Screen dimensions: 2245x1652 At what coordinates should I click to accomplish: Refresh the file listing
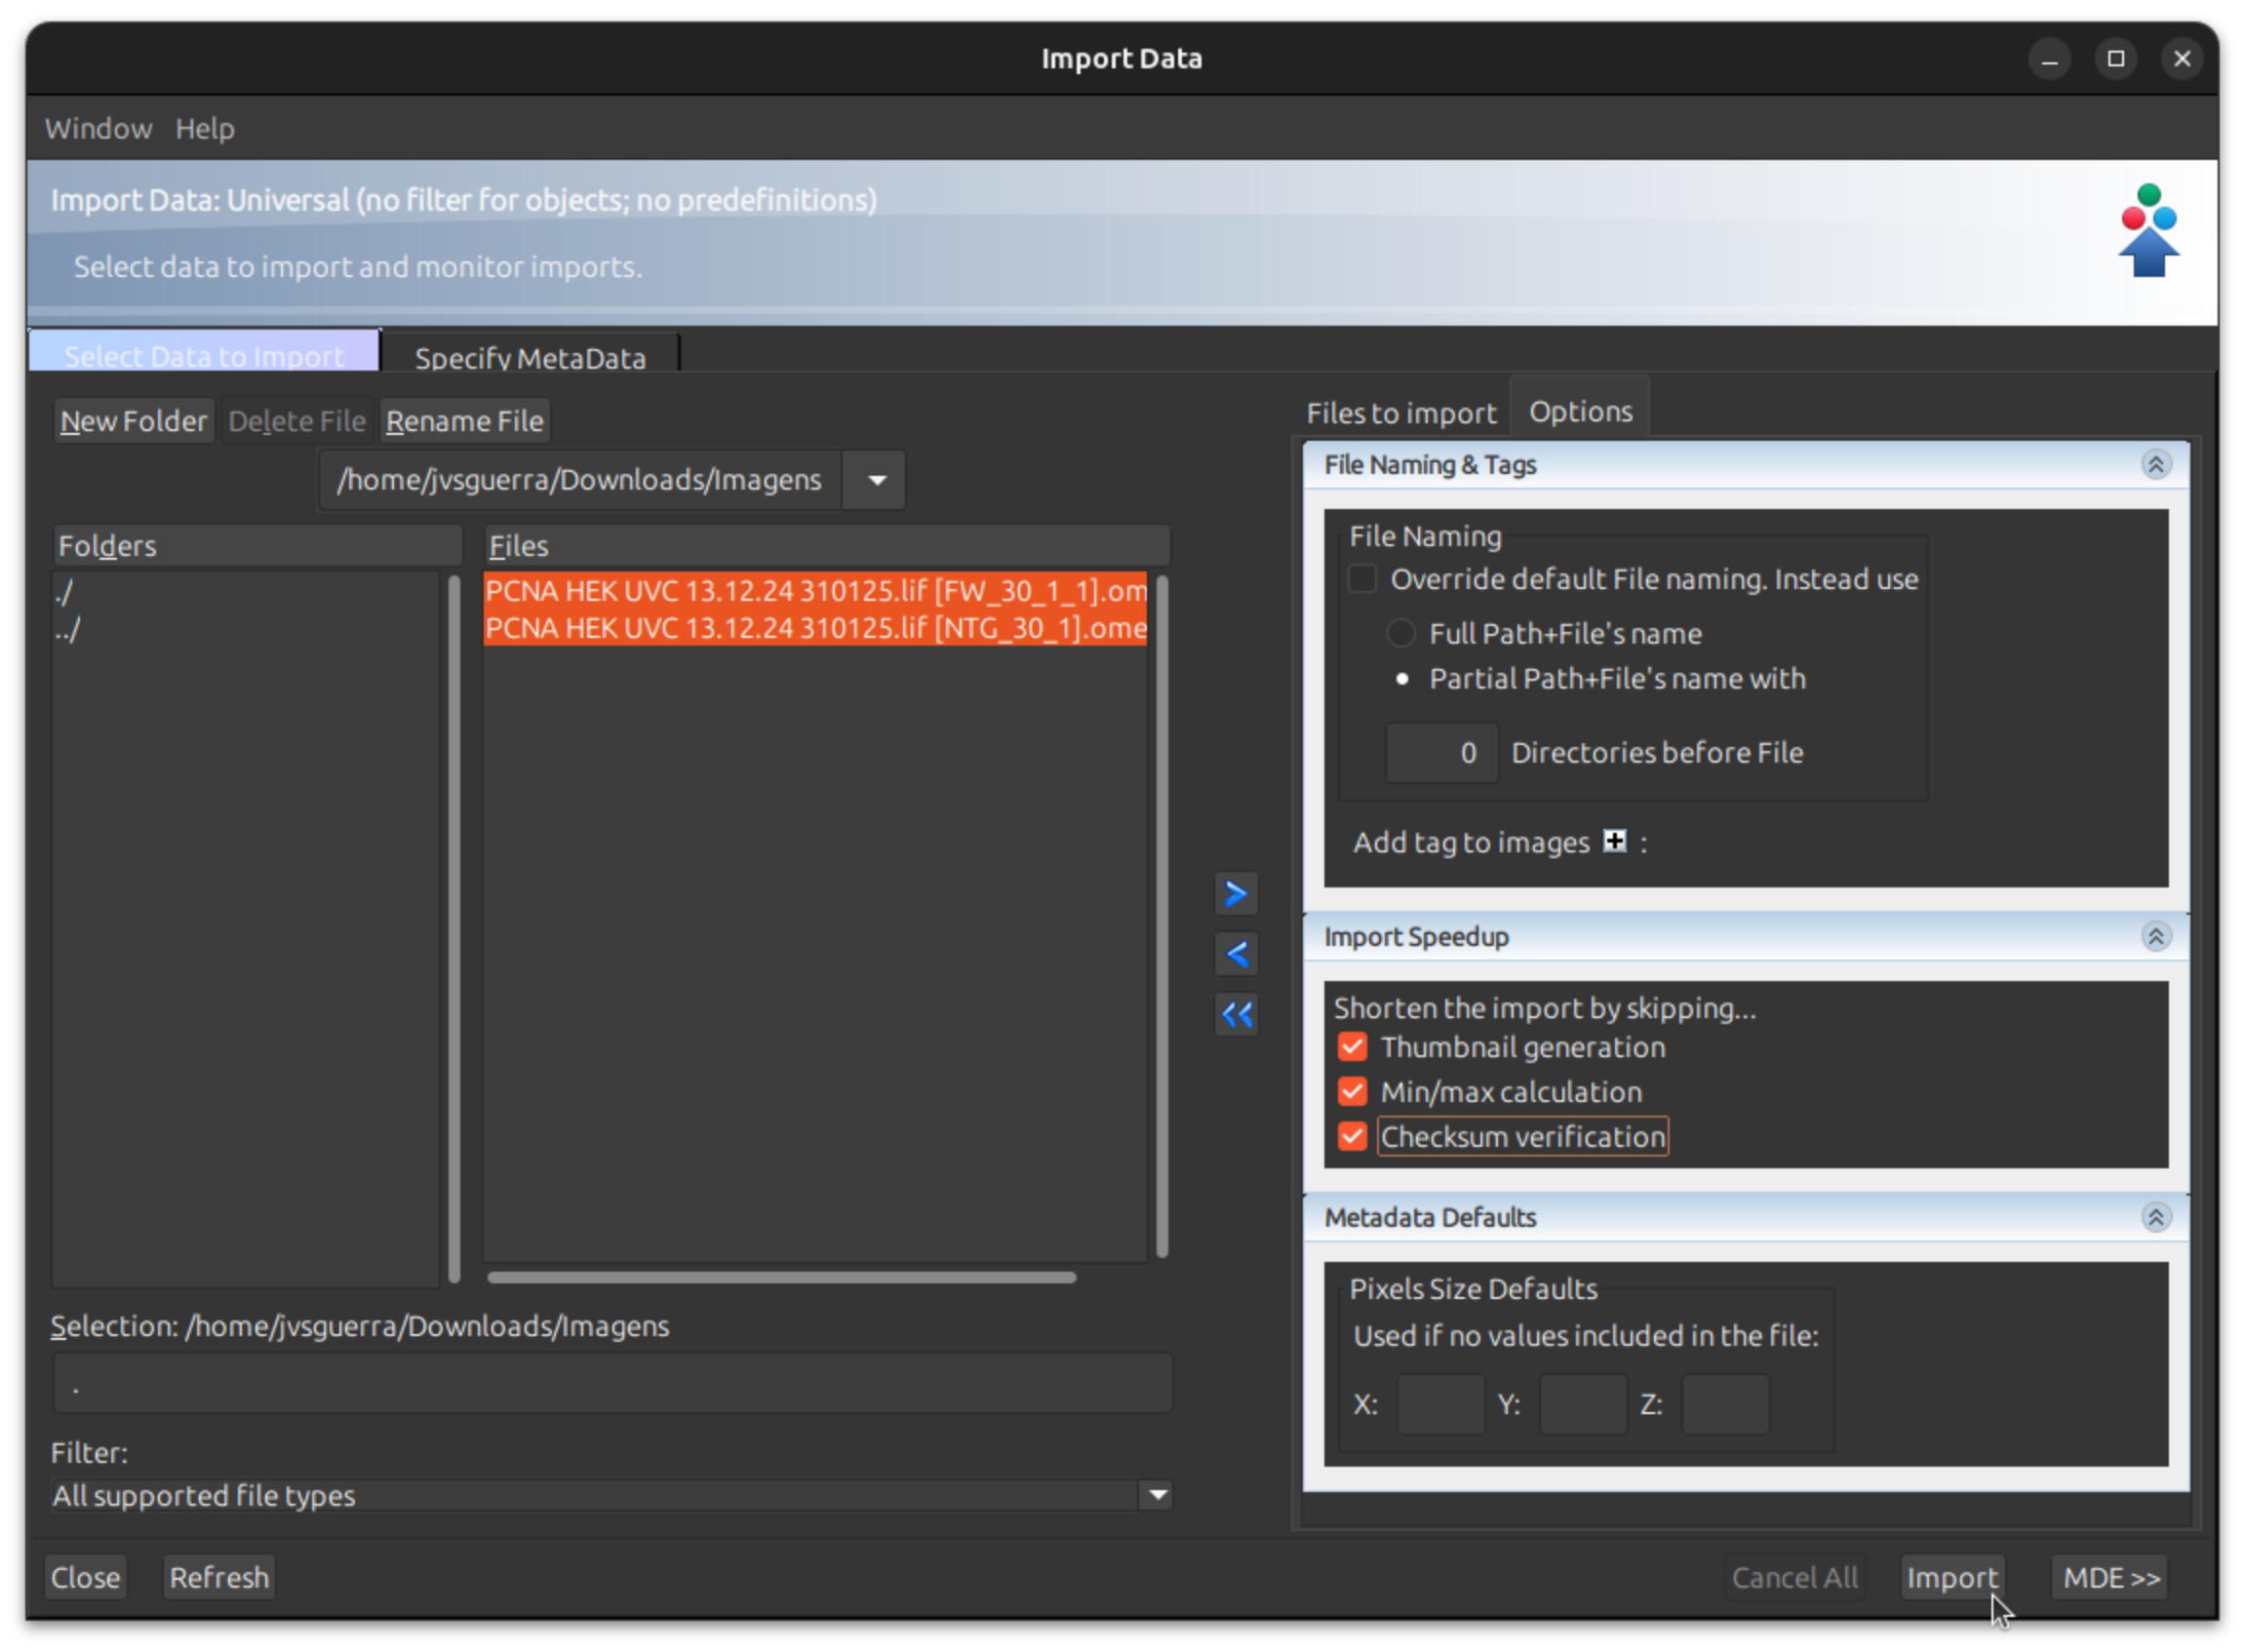pos(219,1577)
